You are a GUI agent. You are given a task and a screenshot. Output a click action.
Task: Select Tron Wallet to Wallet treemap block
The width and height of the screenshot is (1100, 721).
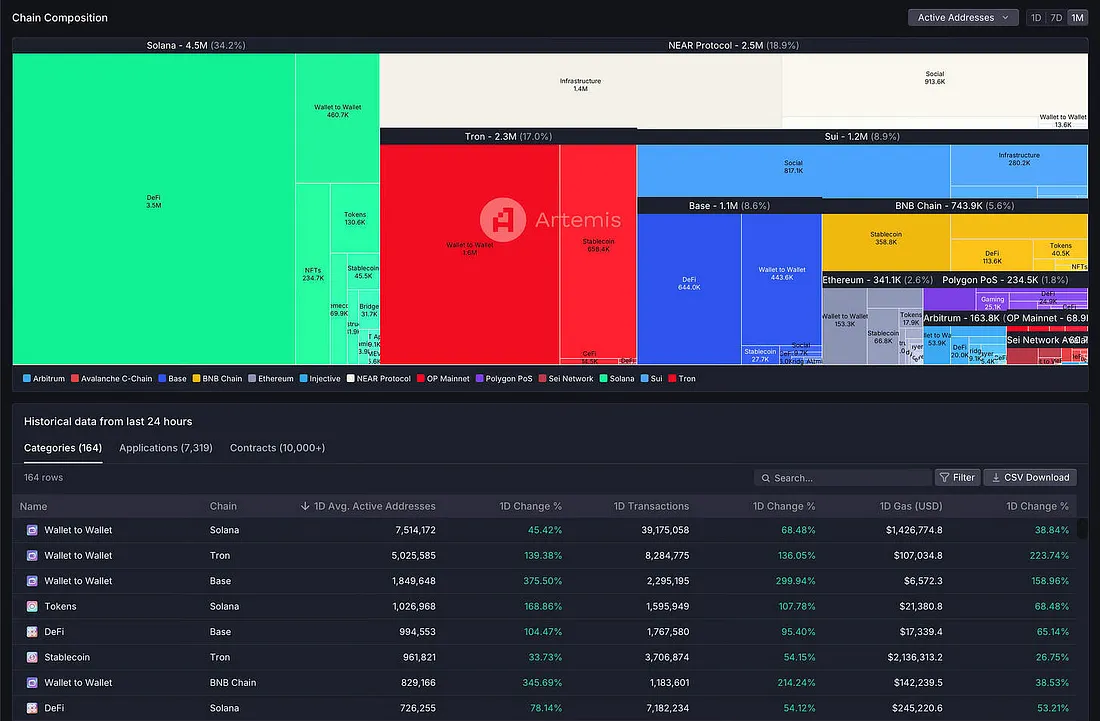click(469, 254)
